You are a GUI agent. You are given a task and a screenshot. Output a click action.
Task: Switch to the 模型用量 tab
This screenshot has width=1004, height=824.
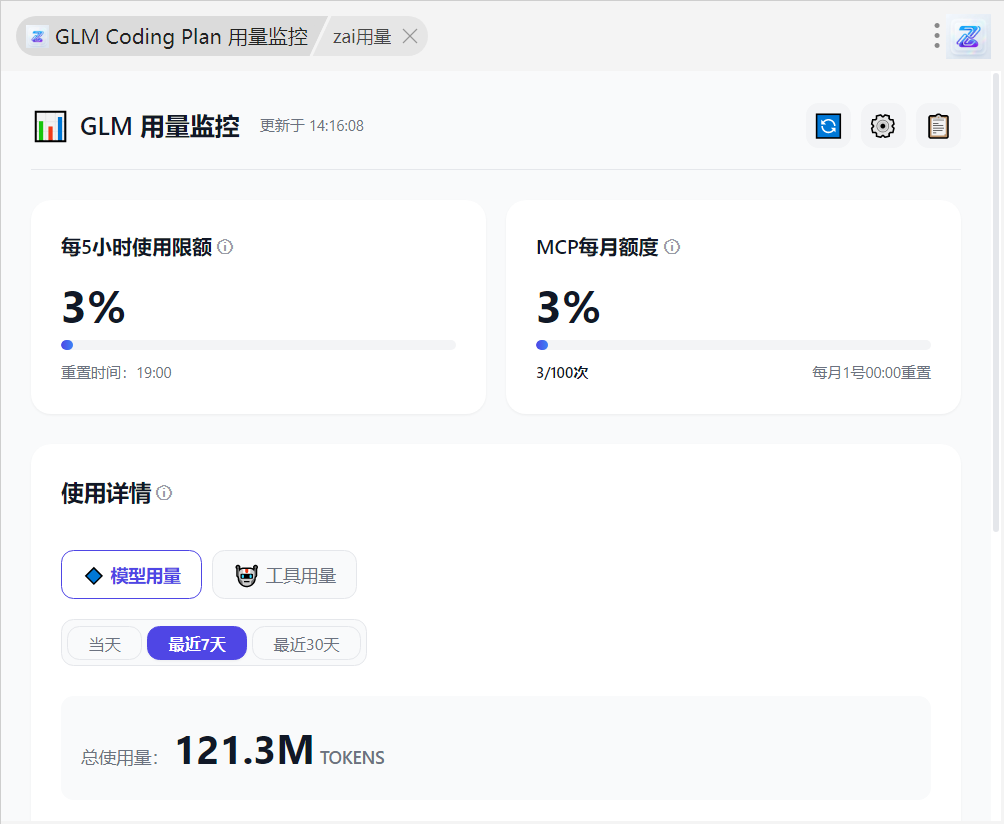(131, 575)
